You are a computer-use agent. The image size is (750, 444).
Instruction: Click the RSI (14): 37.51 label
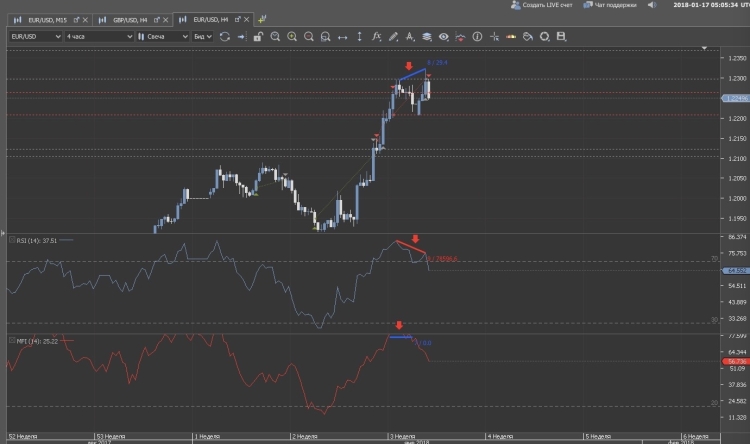tap(37, 241)
